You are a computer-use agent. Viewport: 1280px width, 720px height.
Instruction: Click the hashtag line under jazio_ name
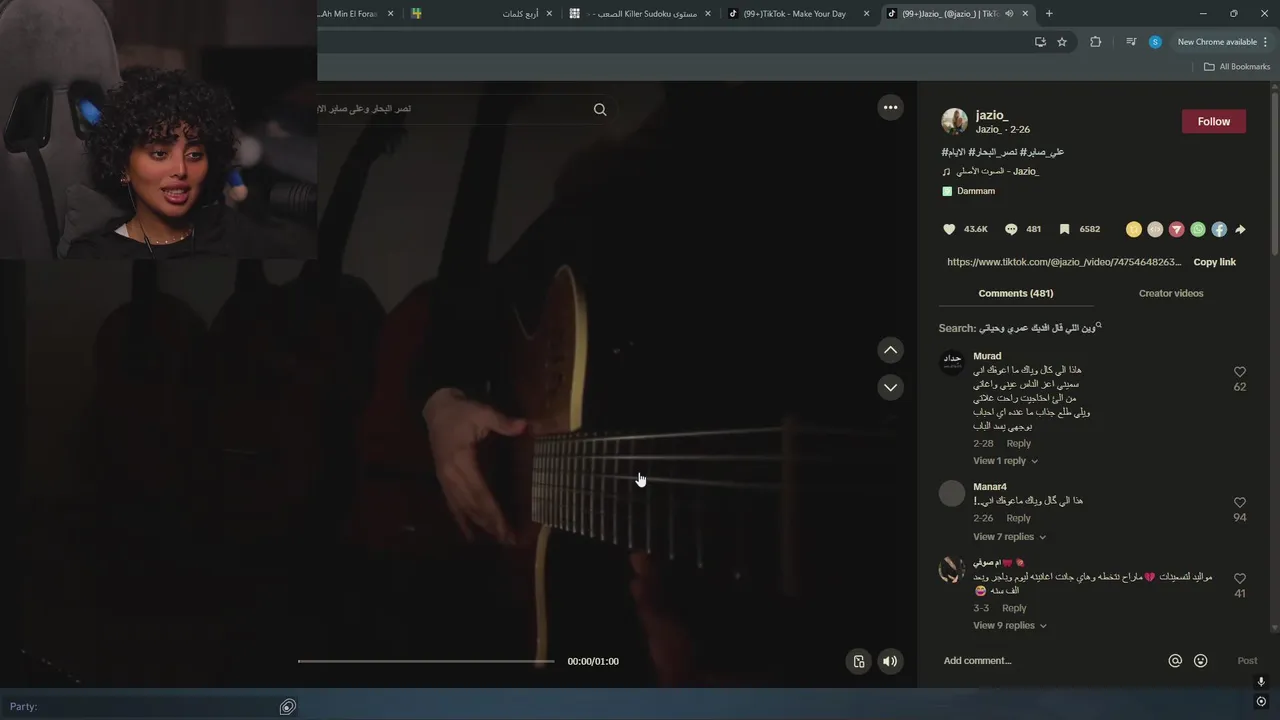pos(1003,152)
